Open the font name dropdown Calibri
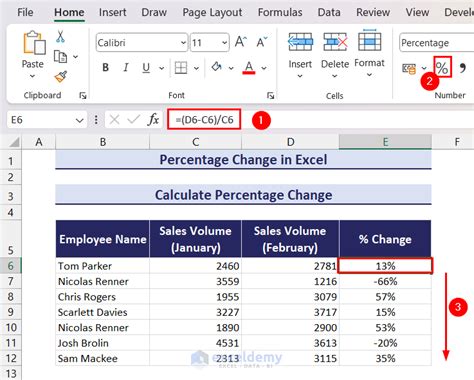 183,43
